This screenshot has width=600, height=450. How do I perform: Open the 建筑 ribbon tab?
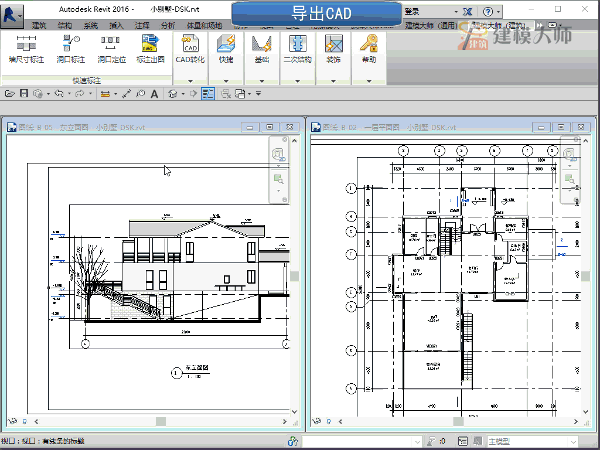tap(39, 25)
